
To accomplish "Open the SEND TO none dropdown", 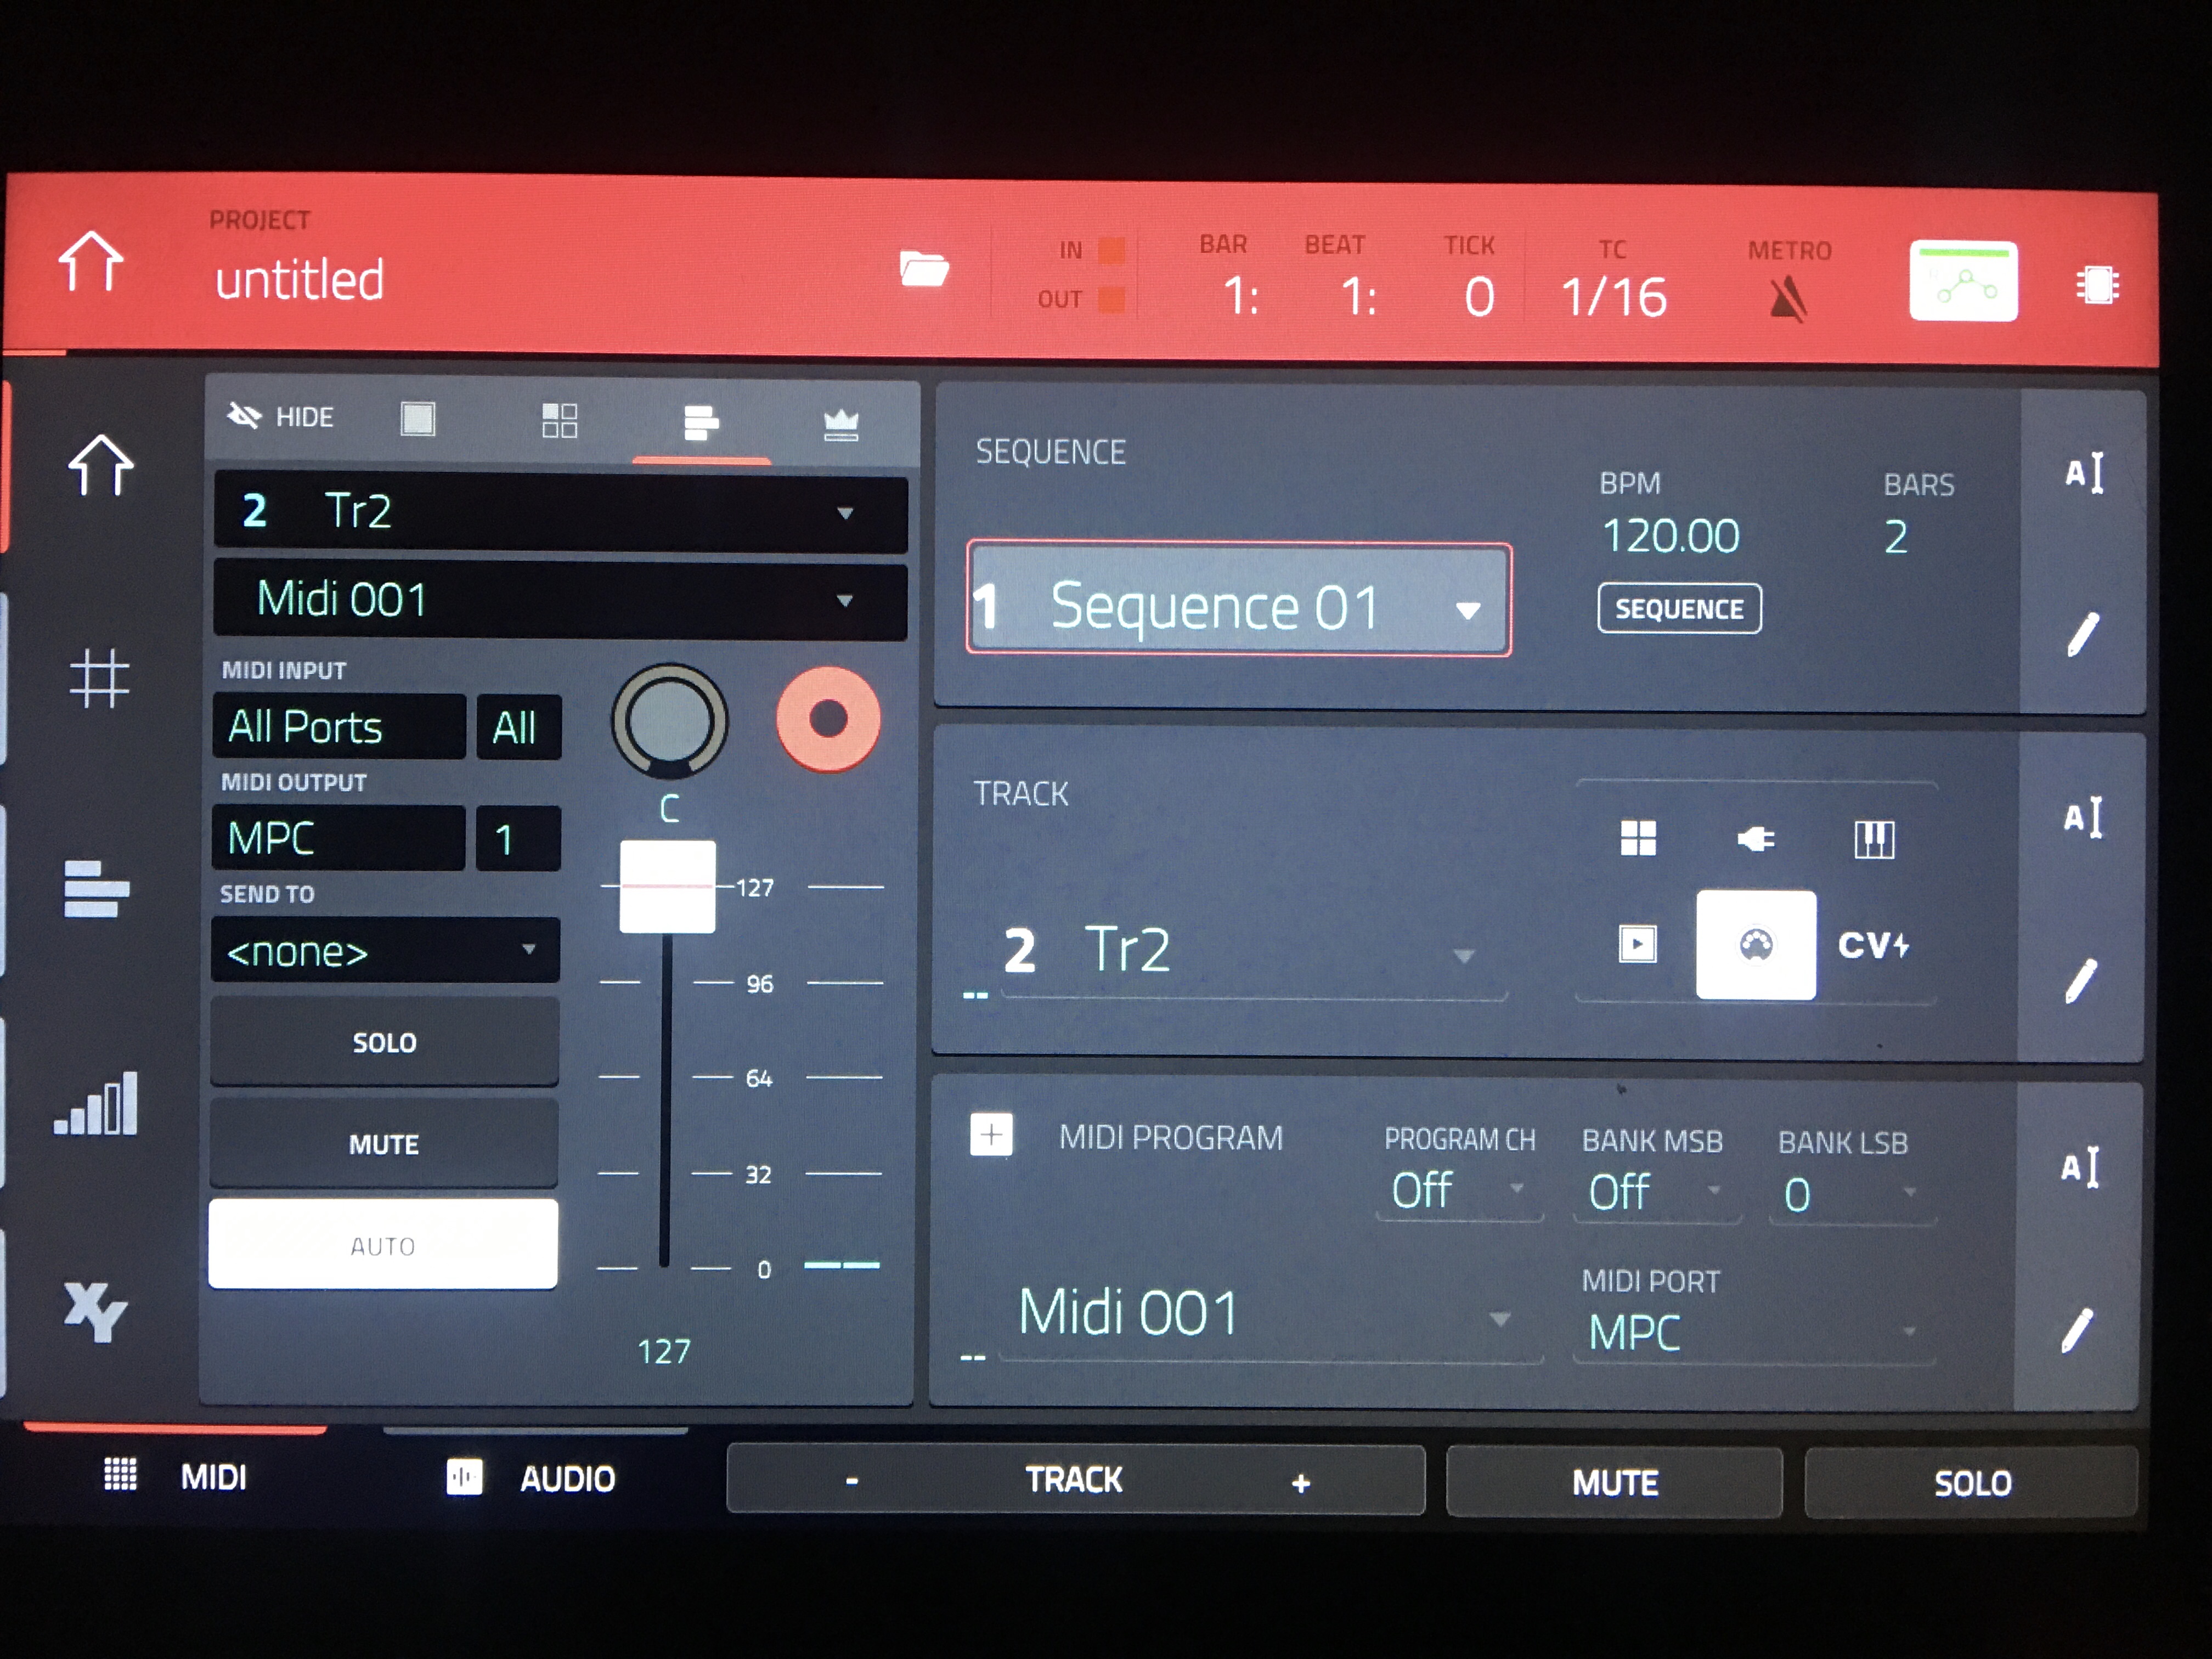I will (385, 950).
